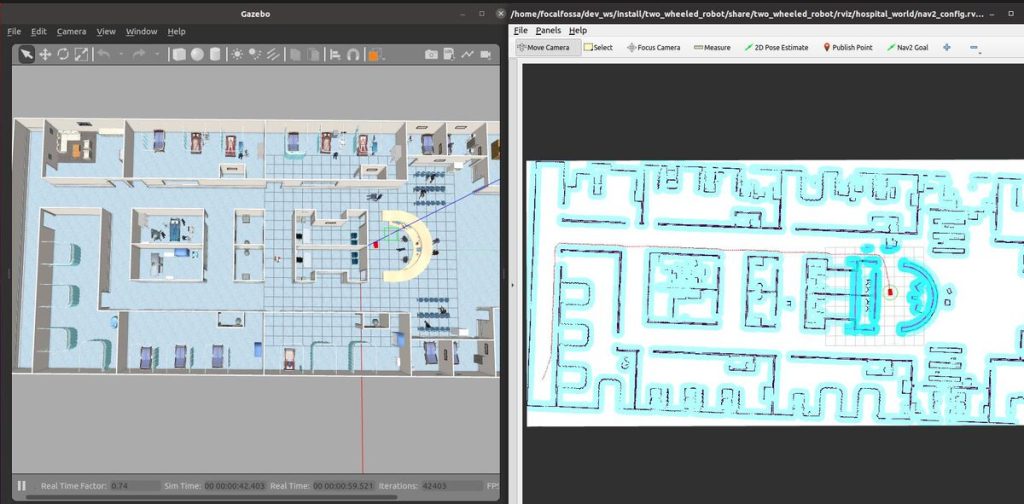The image size is (1024, 504).
Task: Add a point light from Gazebo toolbar
Action: 237,54
